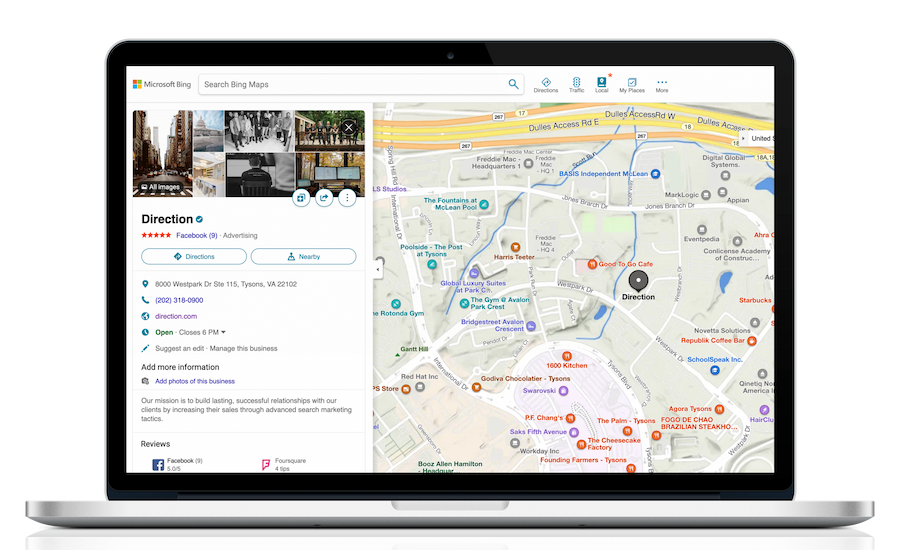Click the save-to-collection icon under photos
900x550 pixels.
coord(301,198)
